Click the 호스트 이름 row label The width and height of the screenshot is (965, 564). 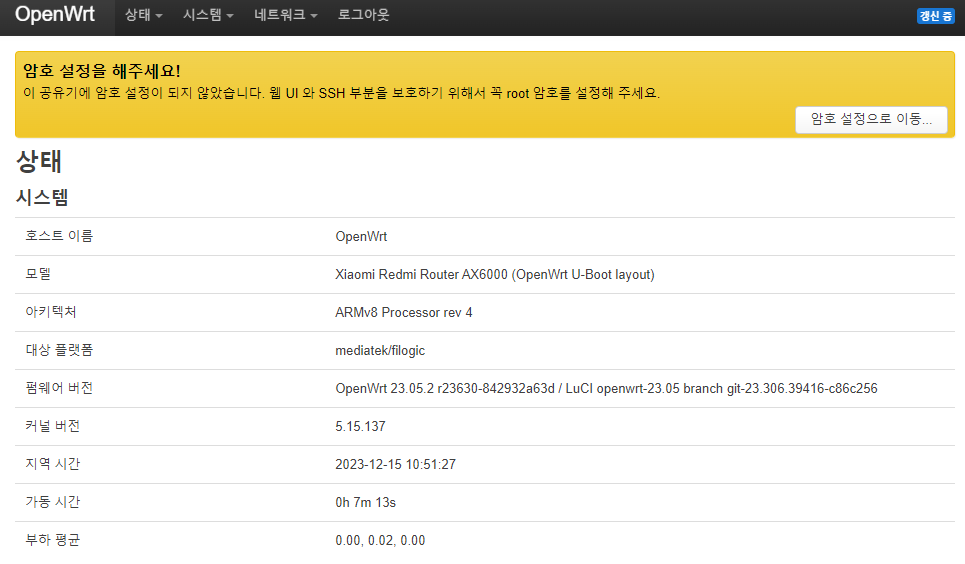59,236
